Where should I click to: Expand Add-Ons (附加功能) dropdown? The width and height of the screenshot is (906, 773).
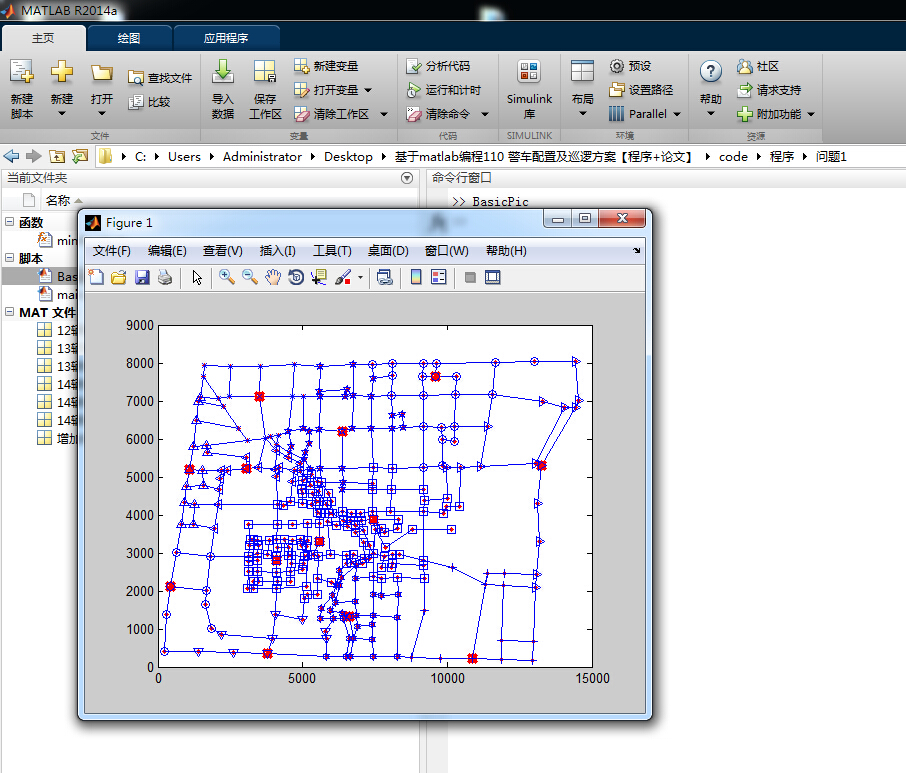(x=811, y=114)
